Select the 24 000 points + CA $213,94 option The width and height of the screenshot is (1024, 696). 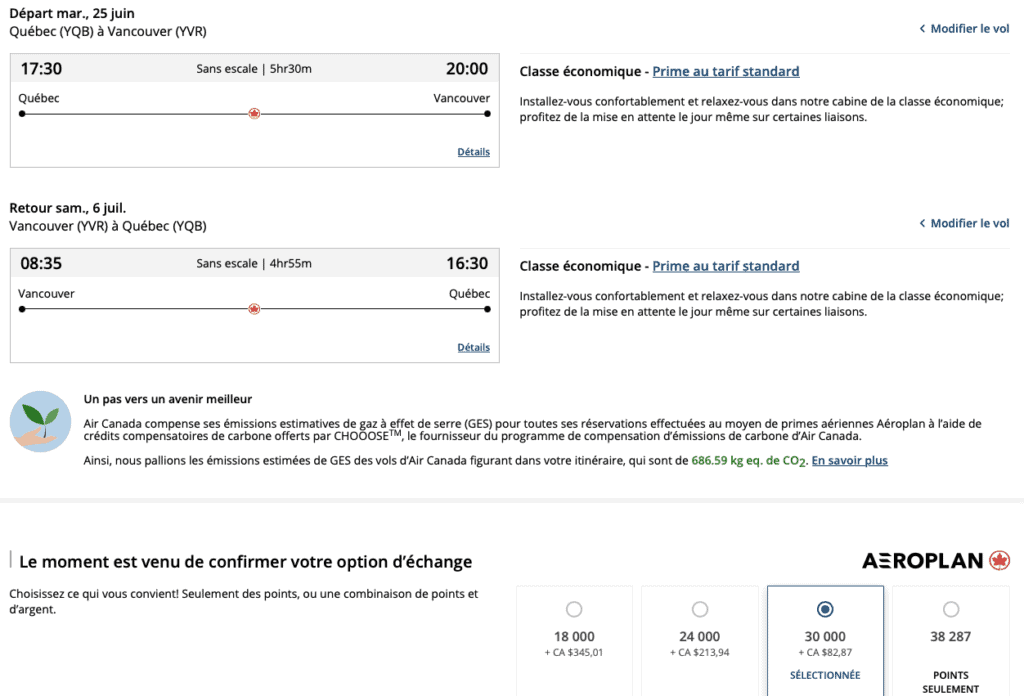pos(700,609)
